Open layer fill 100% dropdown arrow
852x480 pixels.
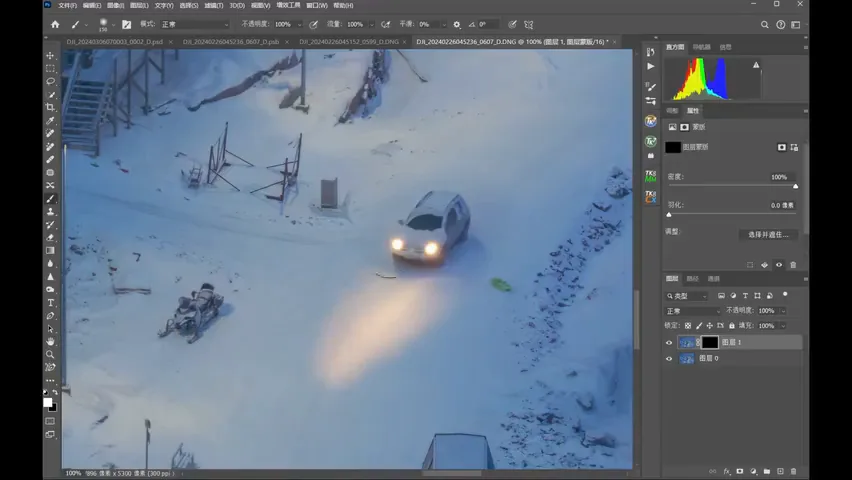tap(783, 326)
